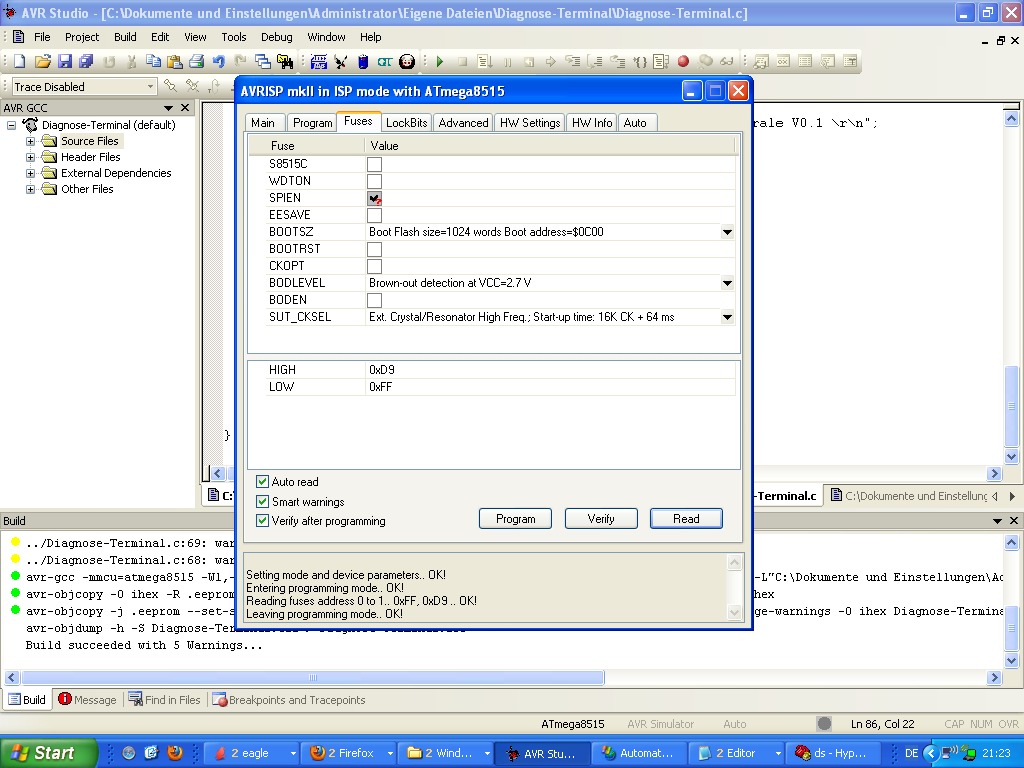Open the assemble/build AVR icon
The height and width of the screenshot is (768, 1024).
319,61
